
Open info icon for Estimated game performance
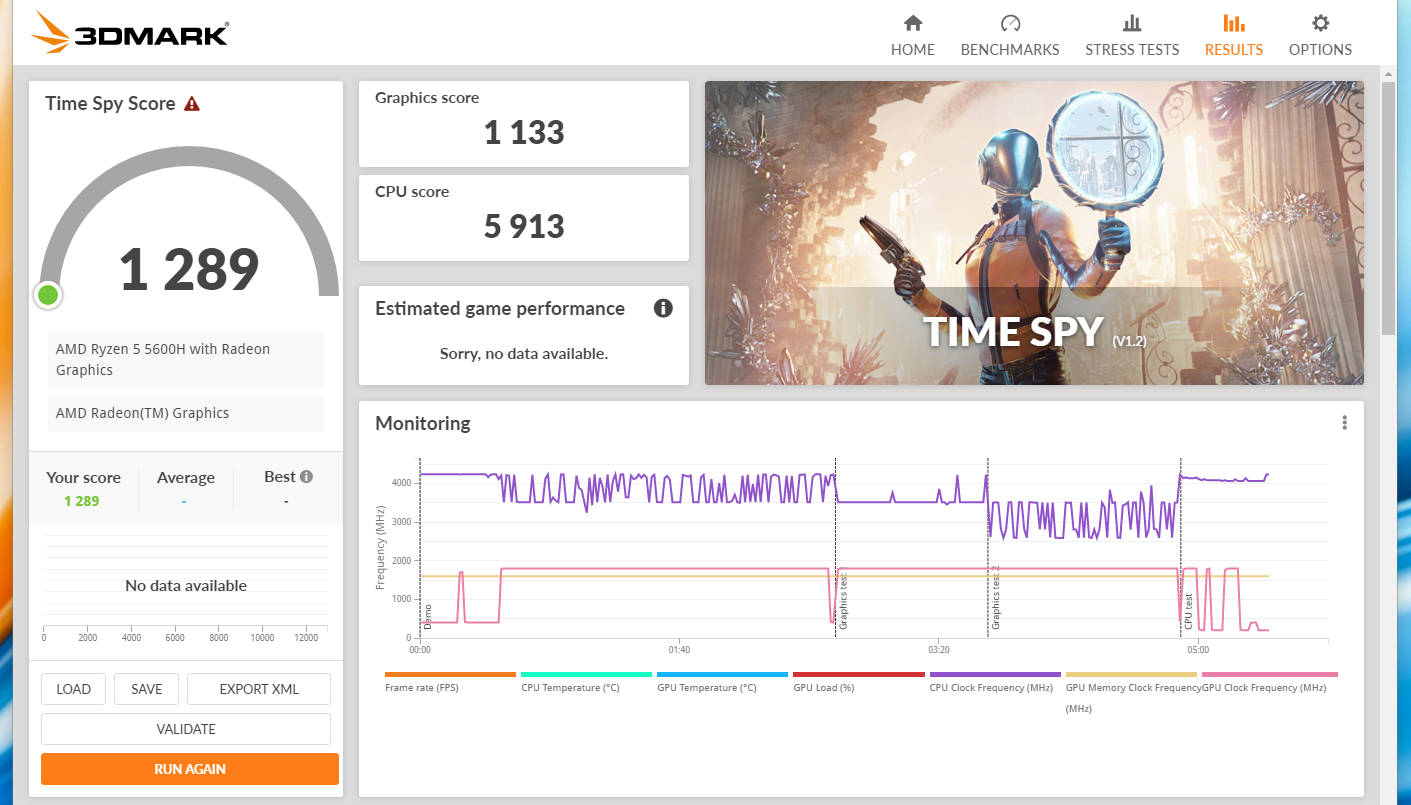(x=663, y=308)
